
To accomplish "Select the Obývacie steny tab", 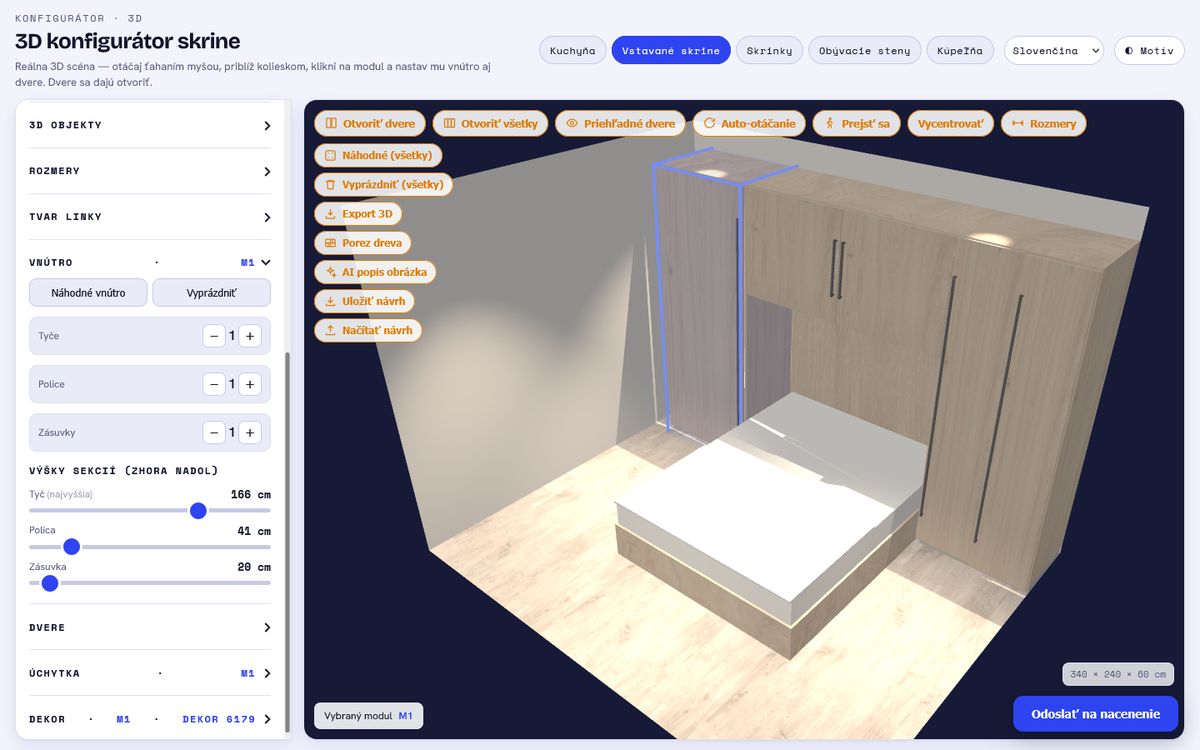I will (x=865, y=50).
